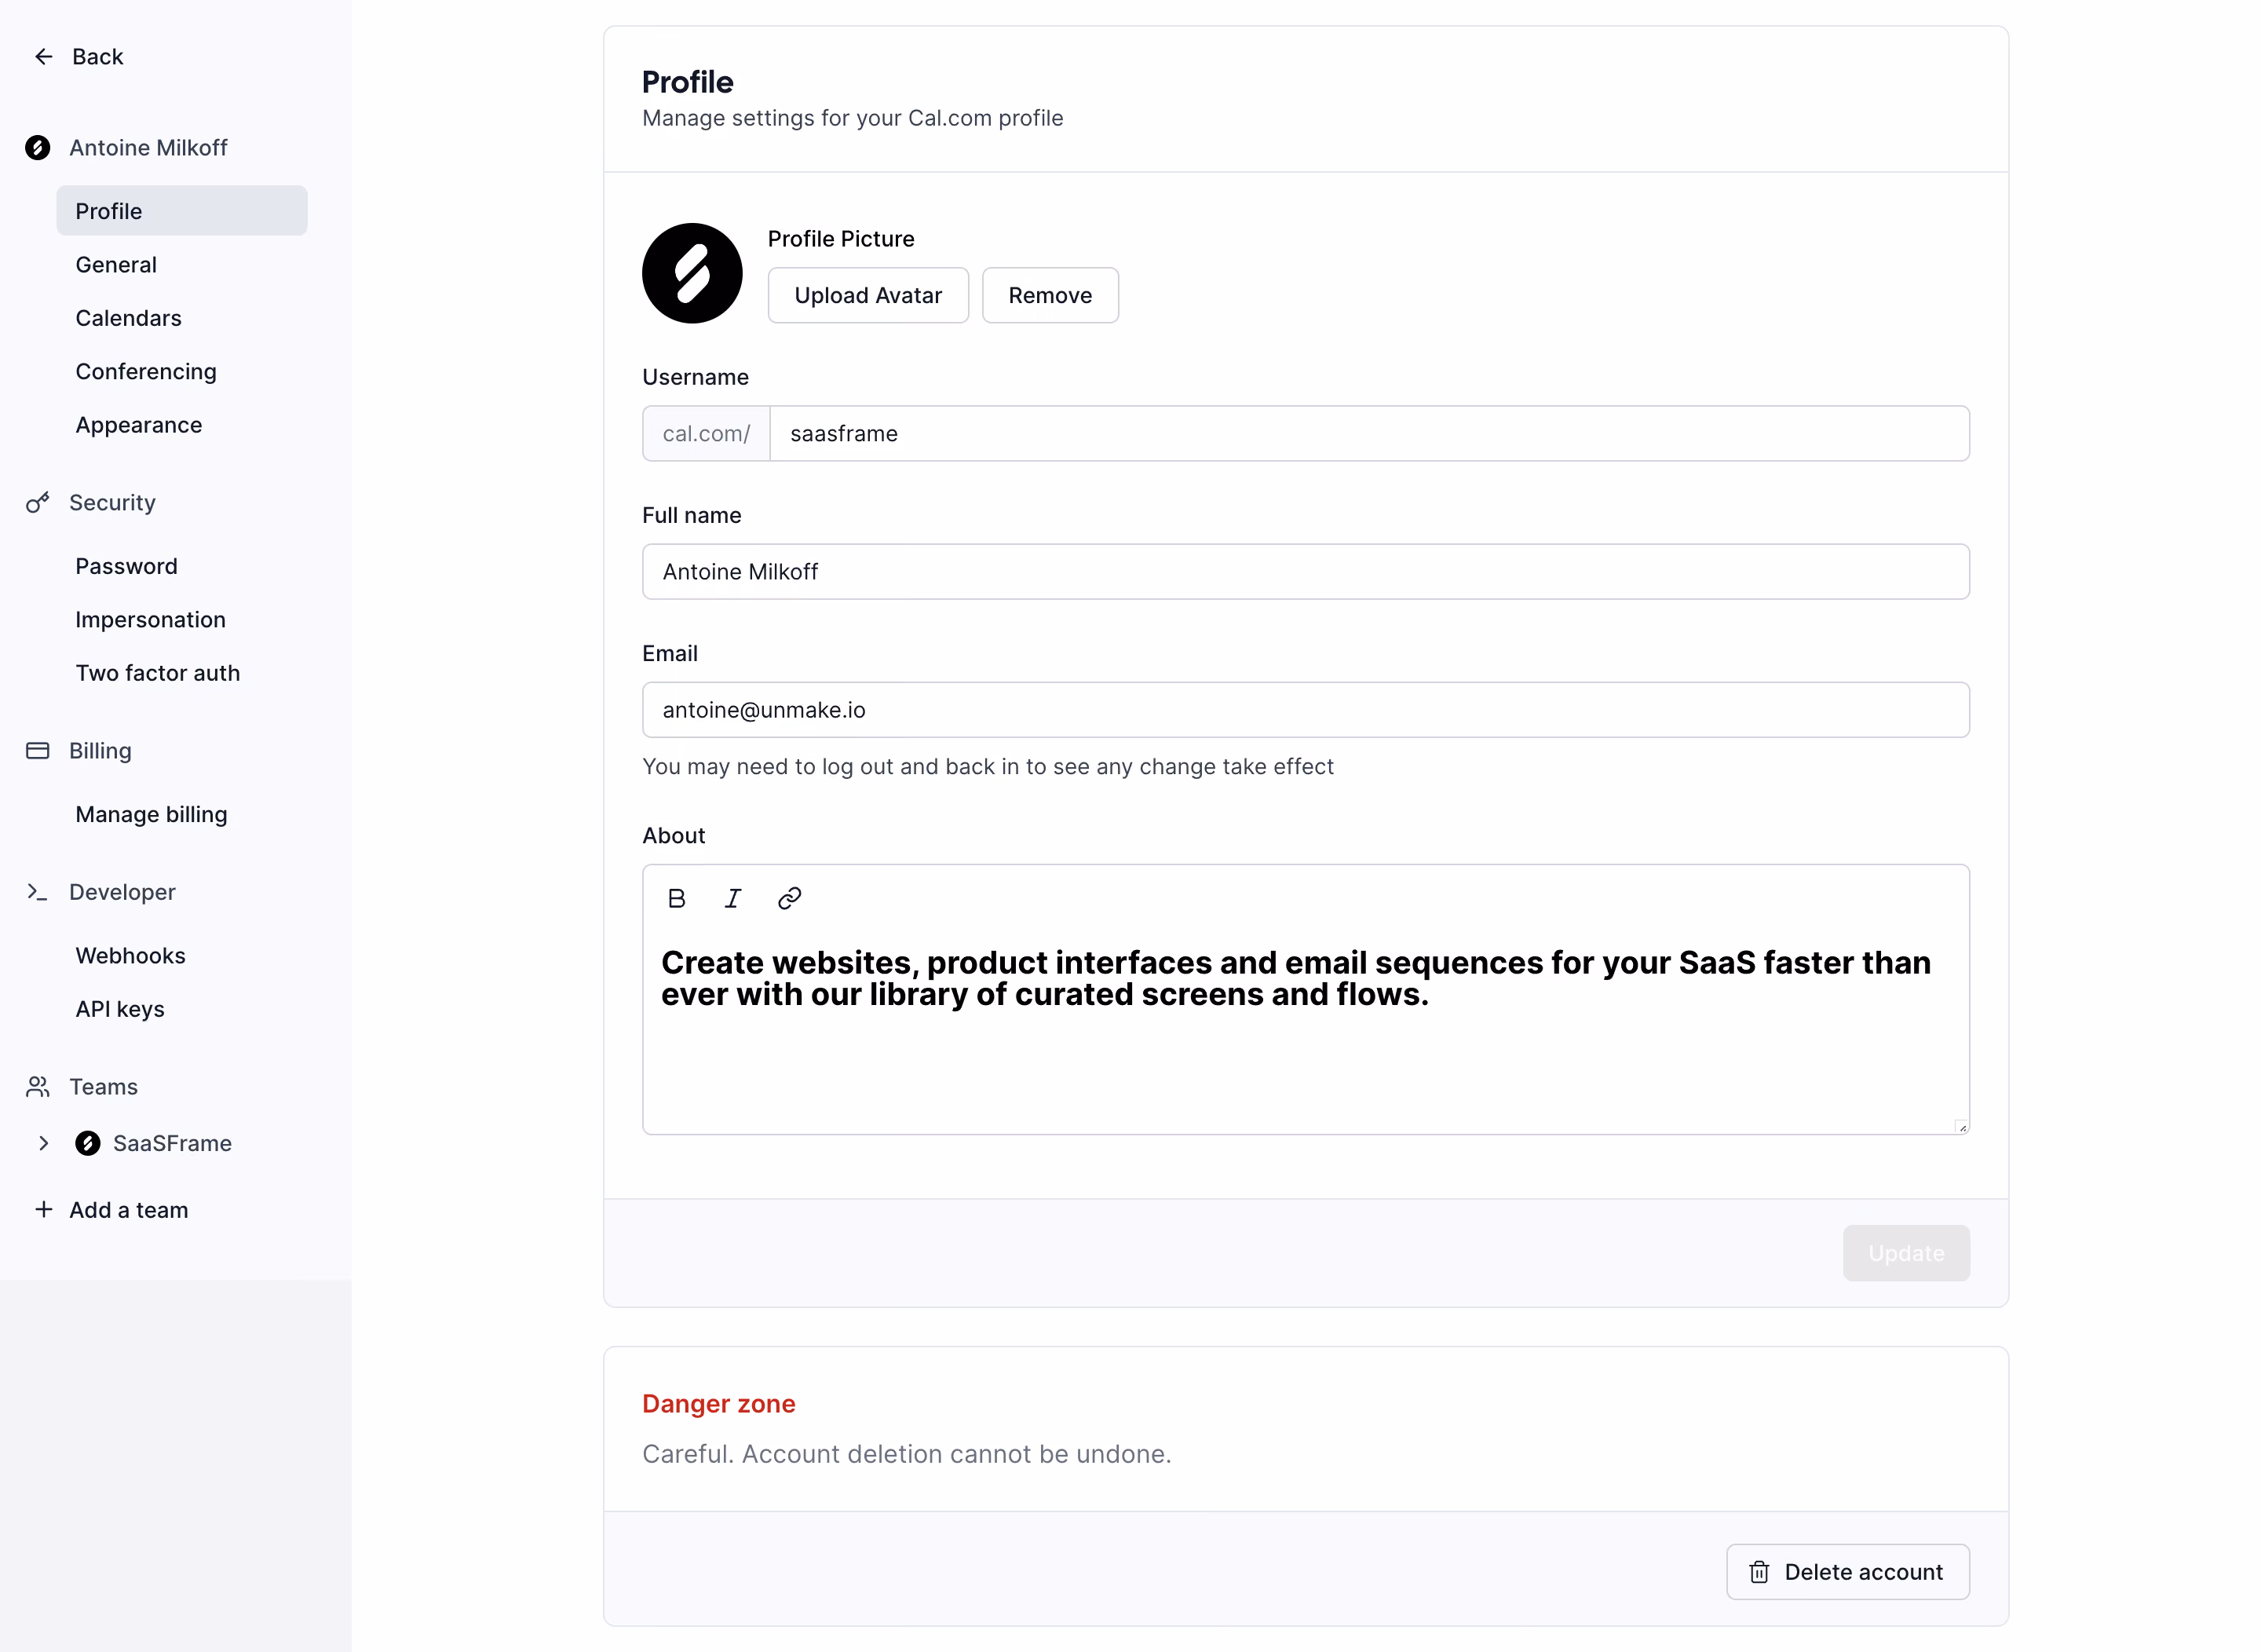Image resolution: width=2261 pixels, height=1652 pixels.
Task: Click the Back arrow icon
Action: tap(43, 57)
